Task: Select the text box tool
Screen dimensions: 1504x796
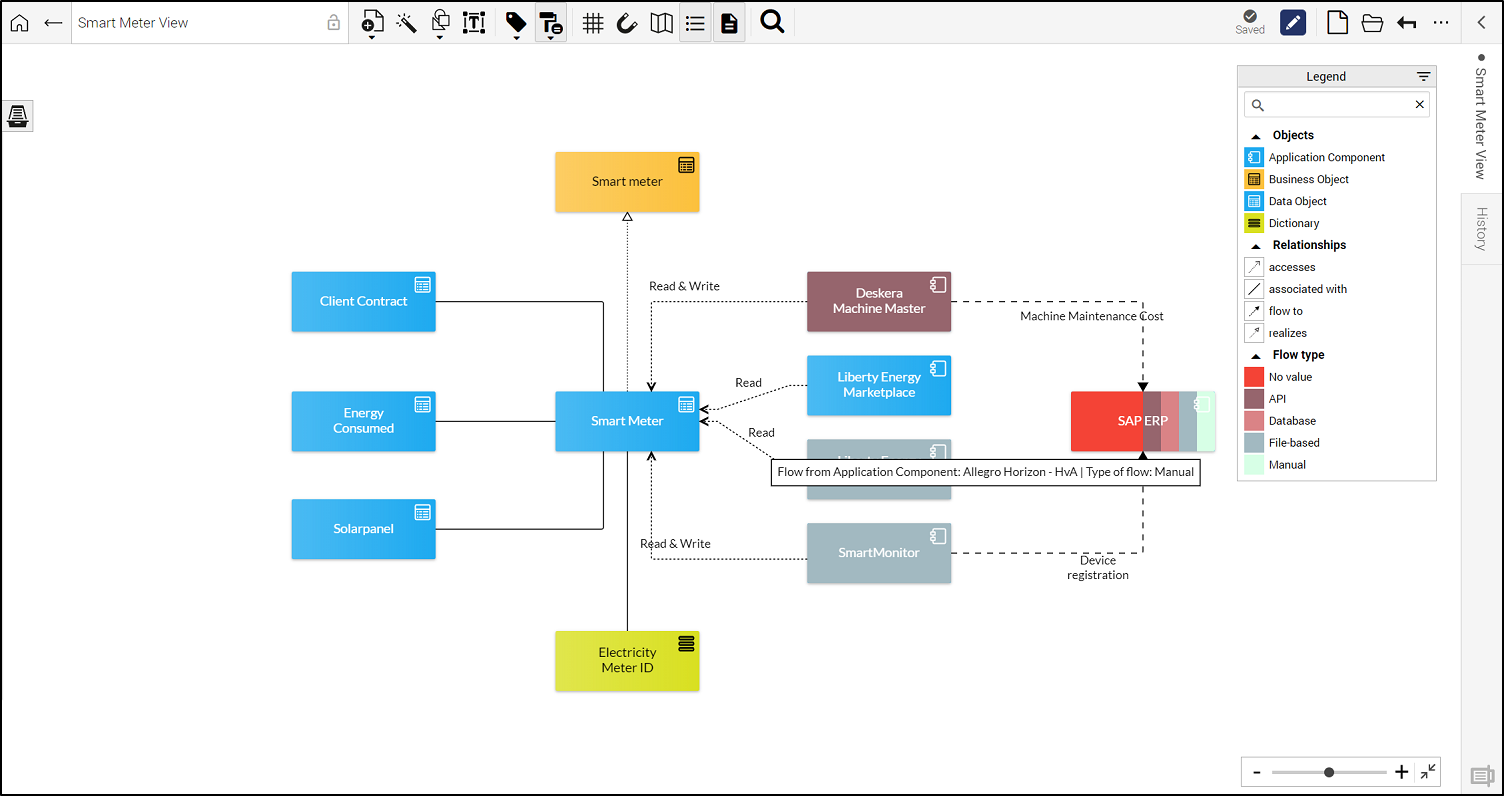Action: (474, 23)
